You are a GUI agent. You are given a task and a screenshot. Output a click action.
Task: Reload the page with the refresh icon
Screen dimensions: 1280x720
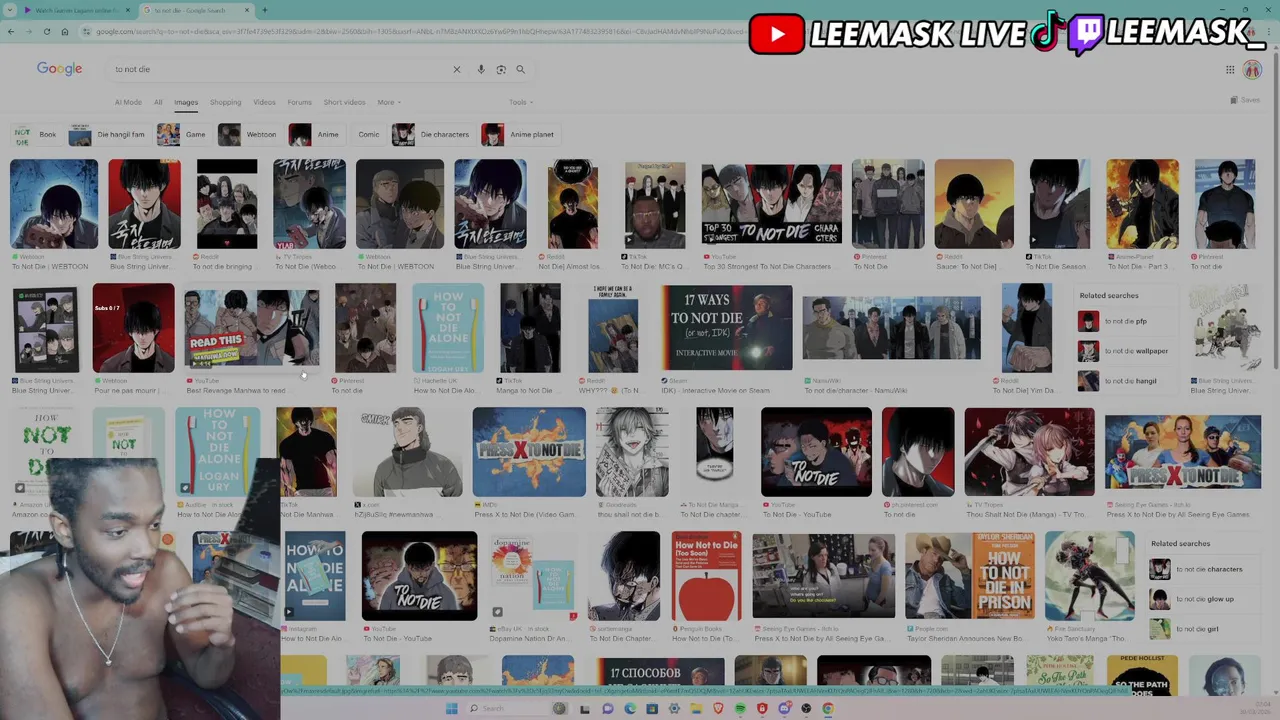[46, 32]
